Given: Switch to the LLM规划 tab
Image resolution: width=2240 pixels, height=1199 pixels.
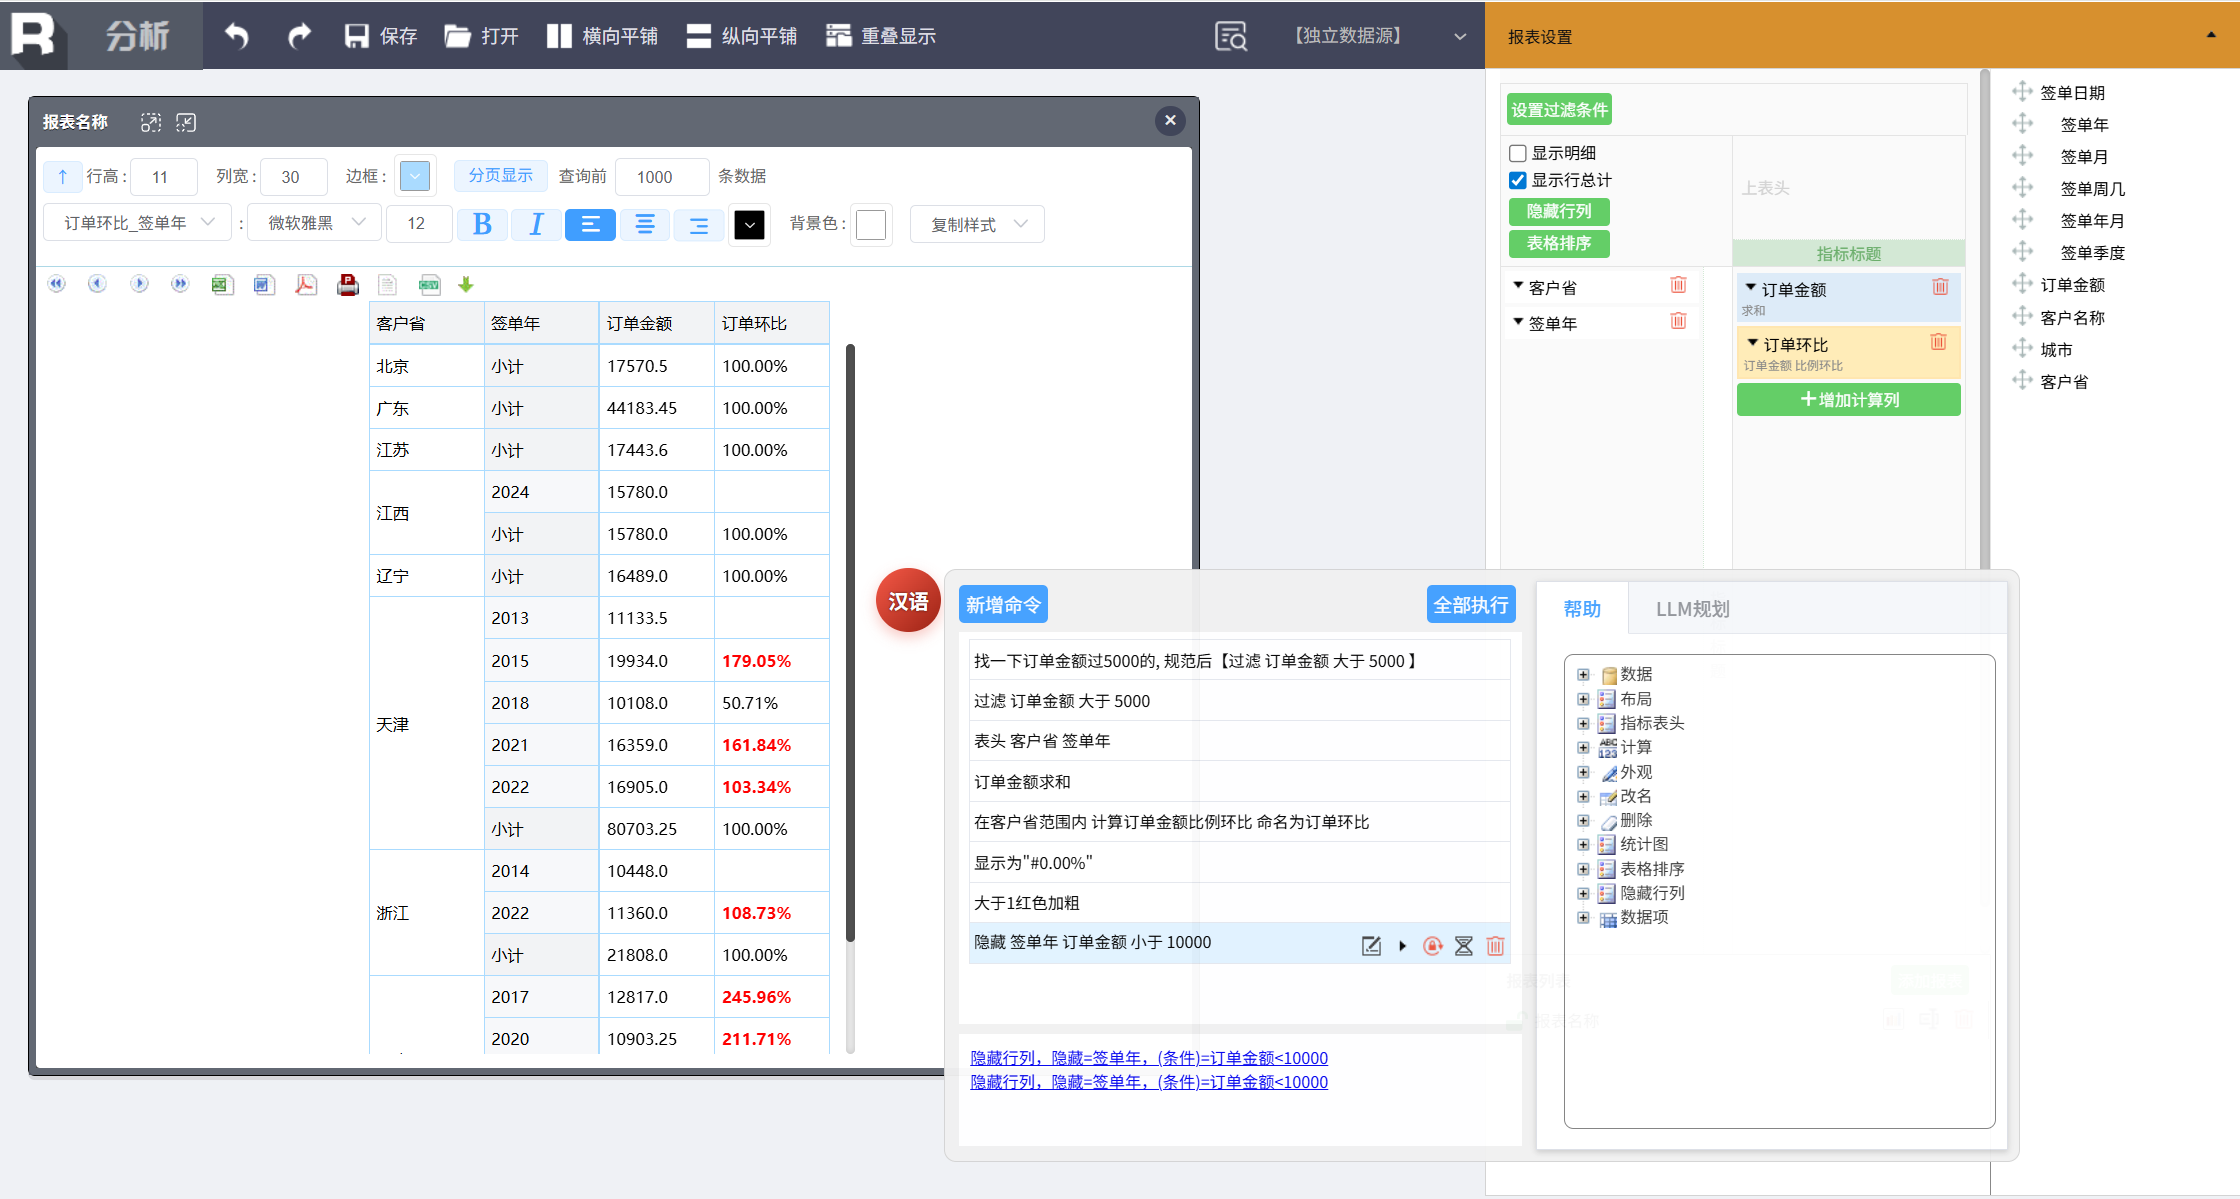Looking at the screenshot, I should [1692, 609].
